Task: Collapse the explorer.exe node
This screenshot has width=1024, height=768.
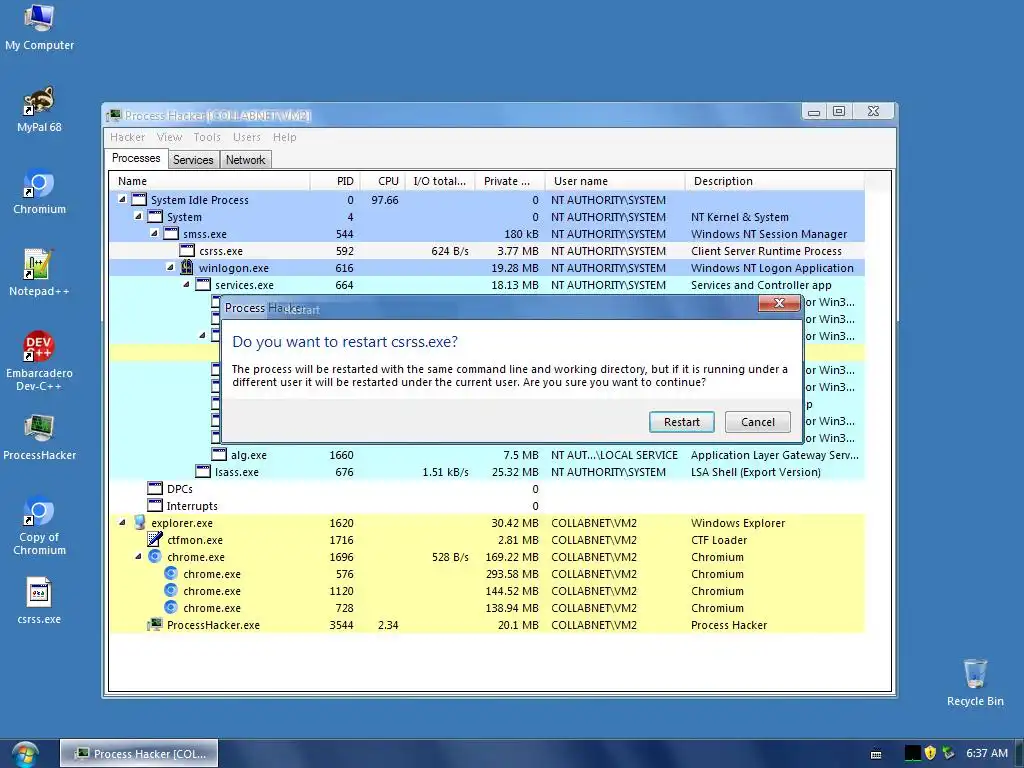Action: tap(122, 522)
